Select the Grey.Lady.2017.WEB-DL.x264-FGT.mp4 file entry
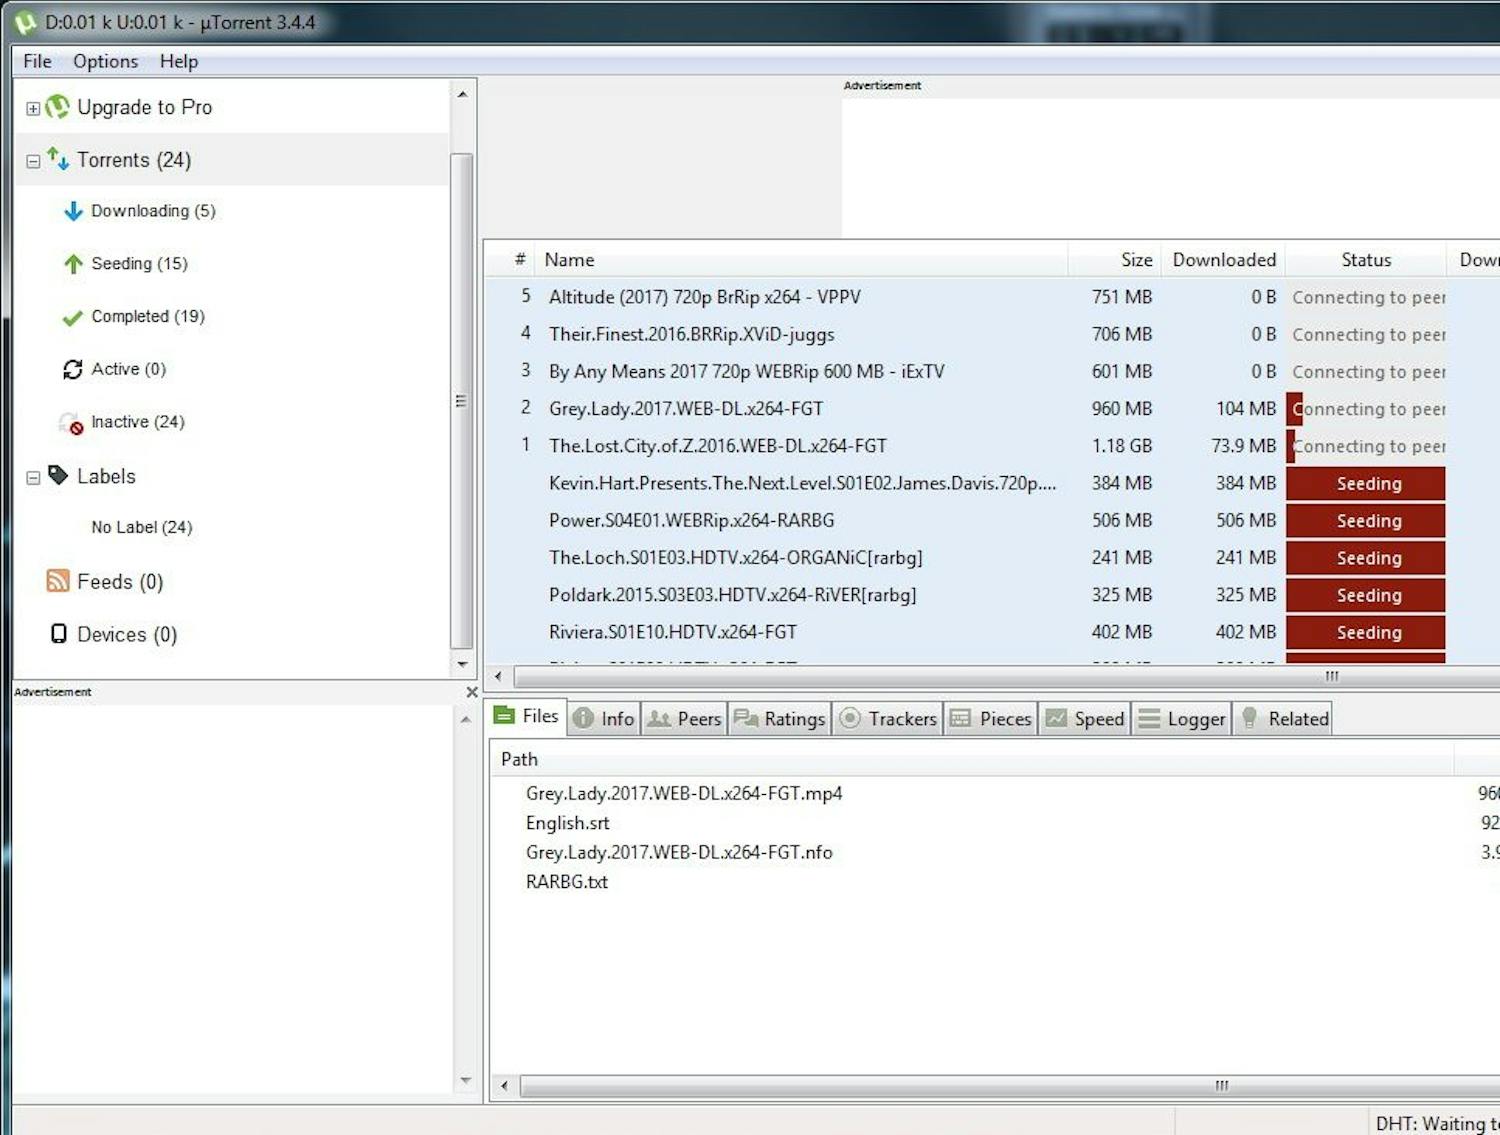The image size is (1500, 1135). coord(684,792)
